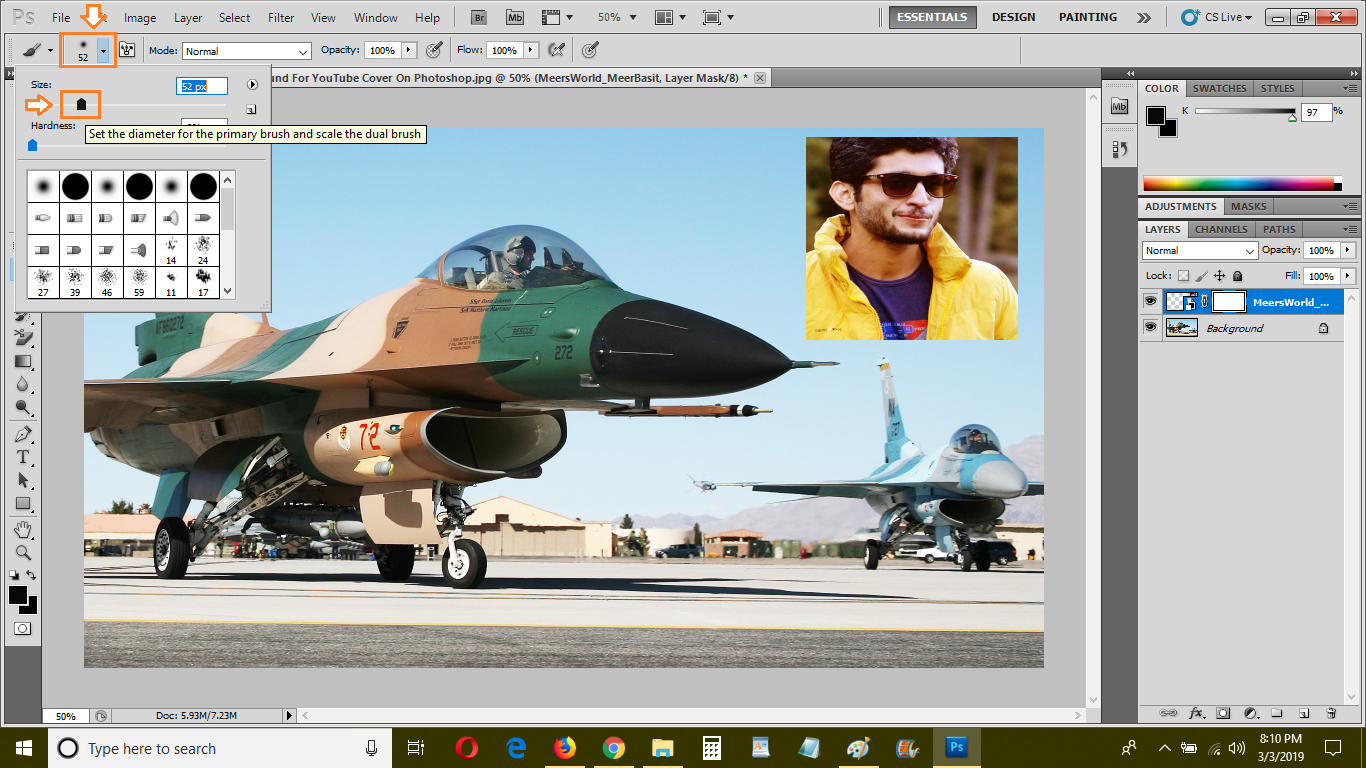Screen dimensions: 1366x768
Task: Select the Zoom tool in toolbox
Action: pyautogui.click(x=23, y=552)
